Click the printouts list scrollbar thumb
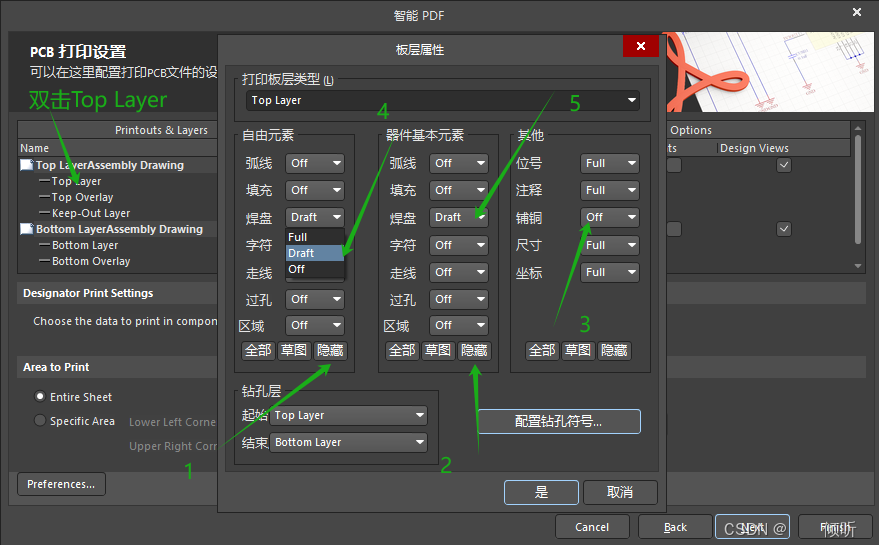This screenshot has height=545, width=879. click(x=858, y=188)
